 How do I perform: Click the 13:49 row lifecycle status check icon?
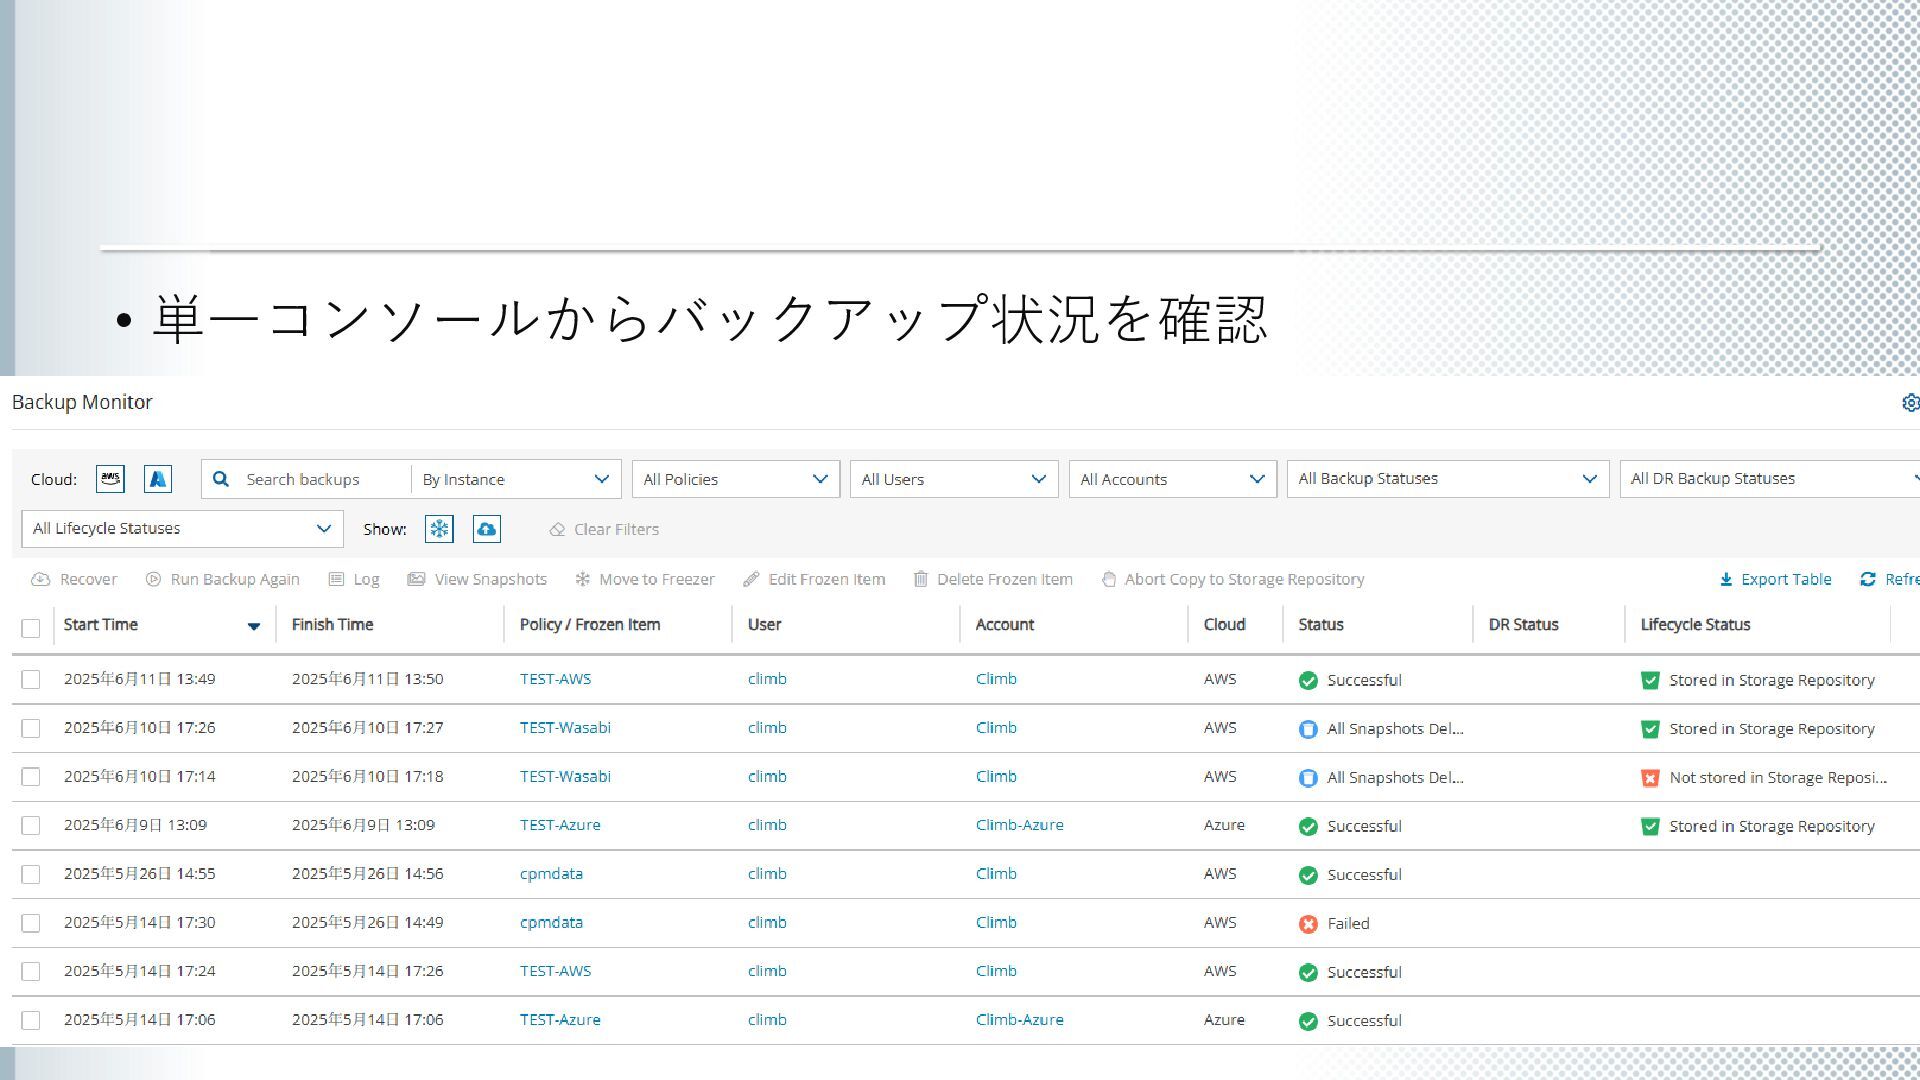click(1650, 680)
